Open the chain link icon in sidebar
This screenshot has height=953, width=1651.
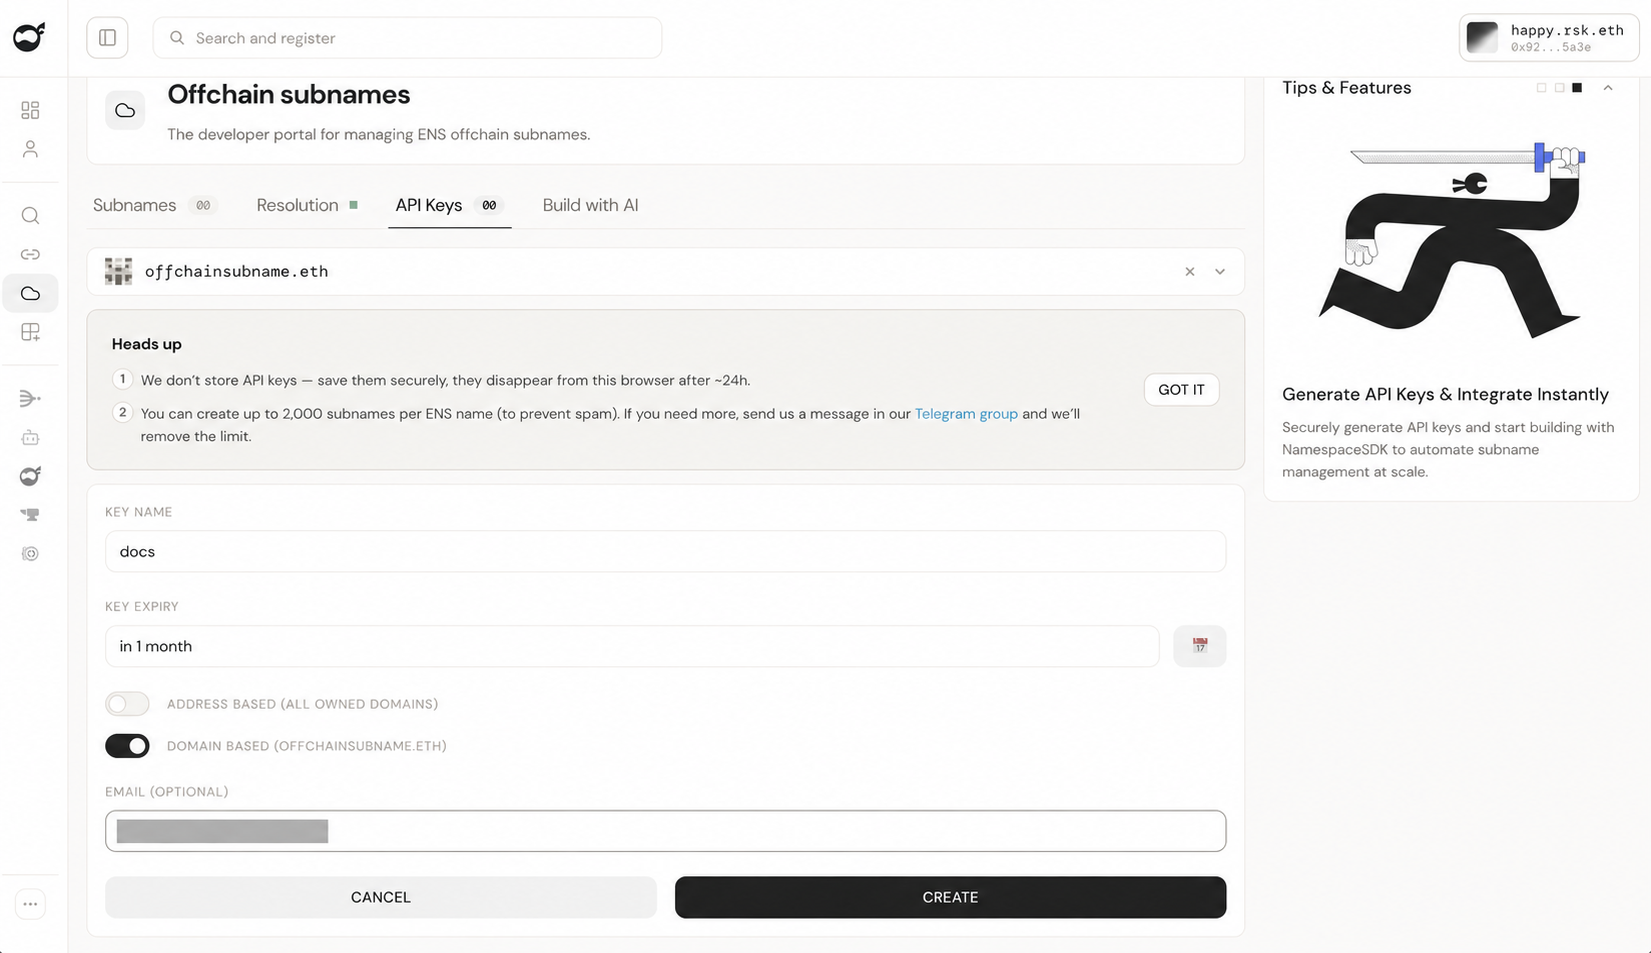click(30, 255)
